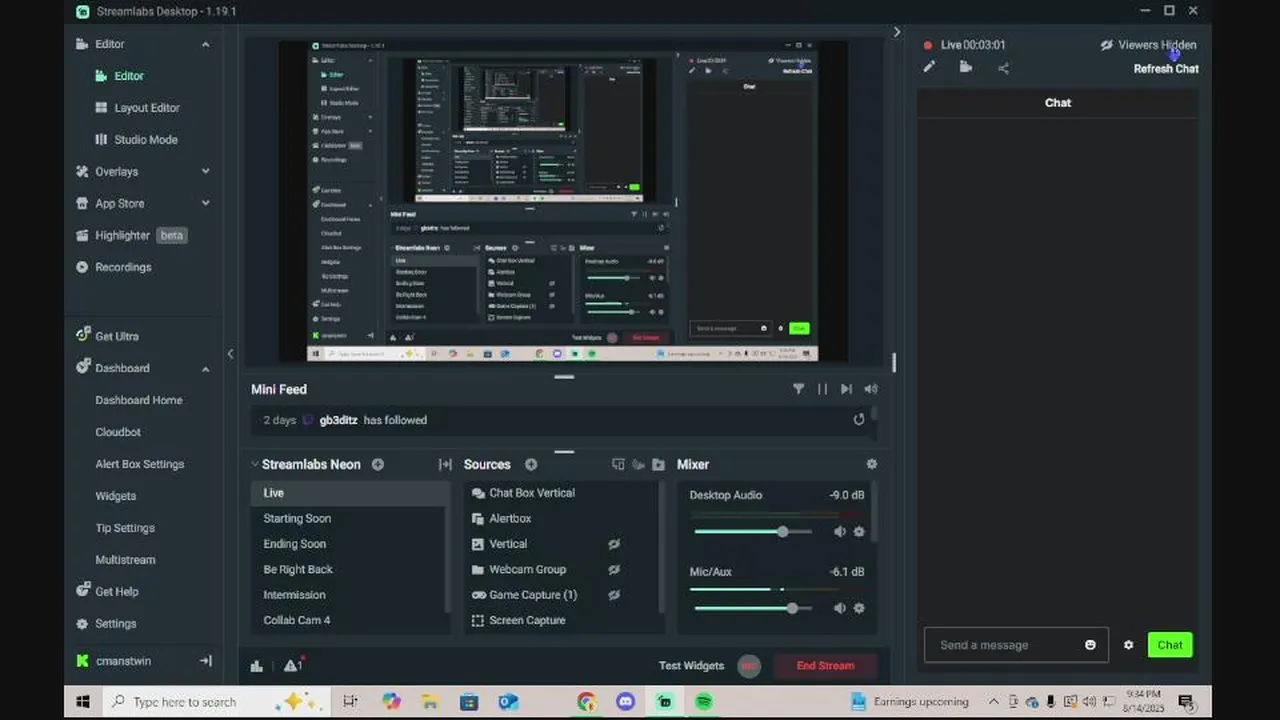Toggle Viewers Hidden eye indicator

(1107, 45)
